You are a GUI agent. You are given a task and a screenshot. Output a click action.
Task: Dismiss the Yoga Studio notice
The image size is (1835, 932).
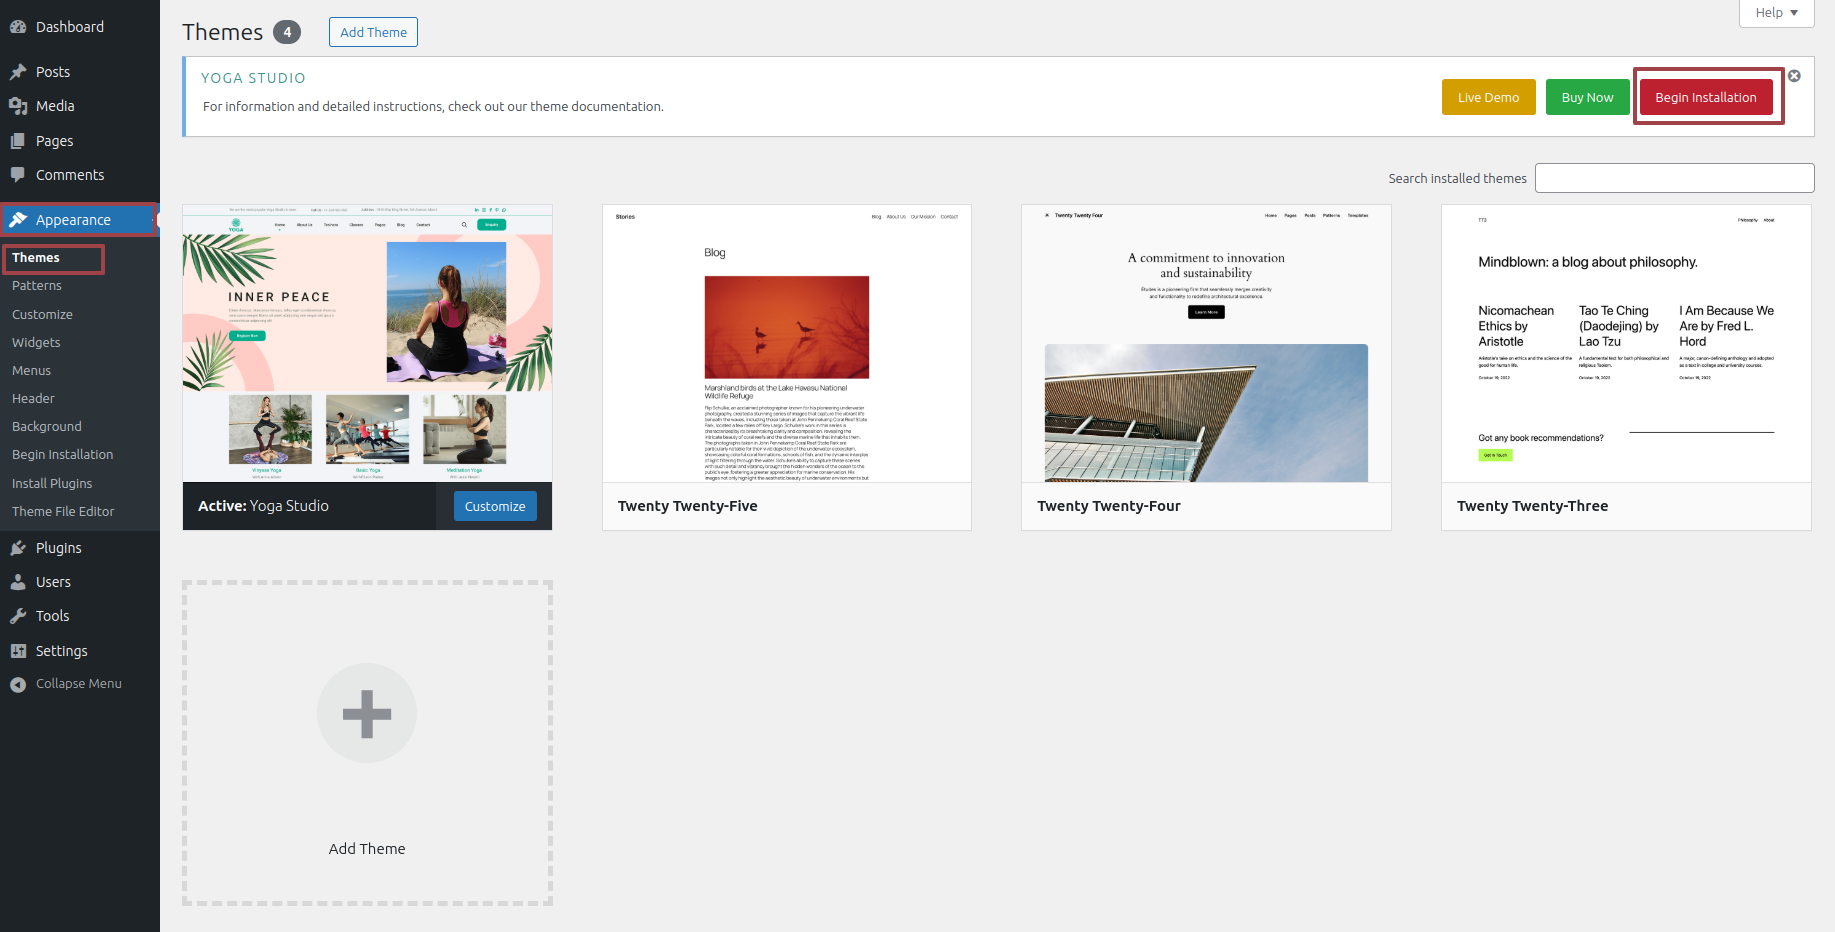(x=1794, y=76)
